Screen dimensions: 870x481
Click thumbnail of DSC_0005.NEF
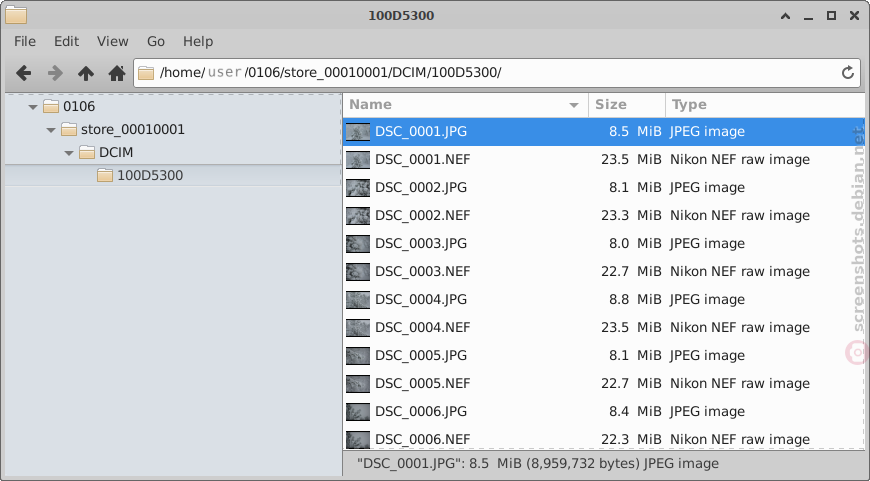358,384
